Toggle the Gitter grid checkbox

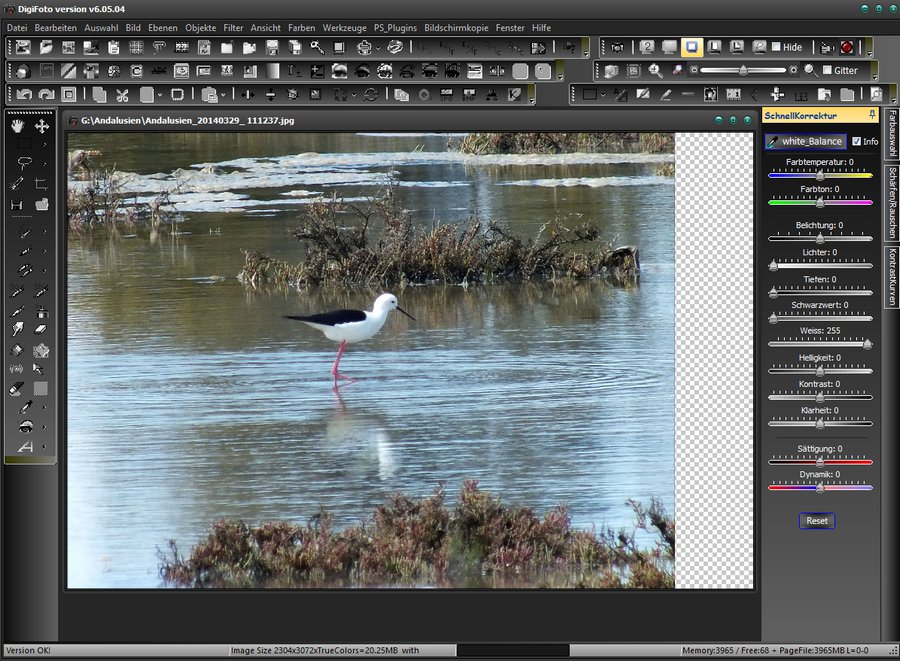826,71
